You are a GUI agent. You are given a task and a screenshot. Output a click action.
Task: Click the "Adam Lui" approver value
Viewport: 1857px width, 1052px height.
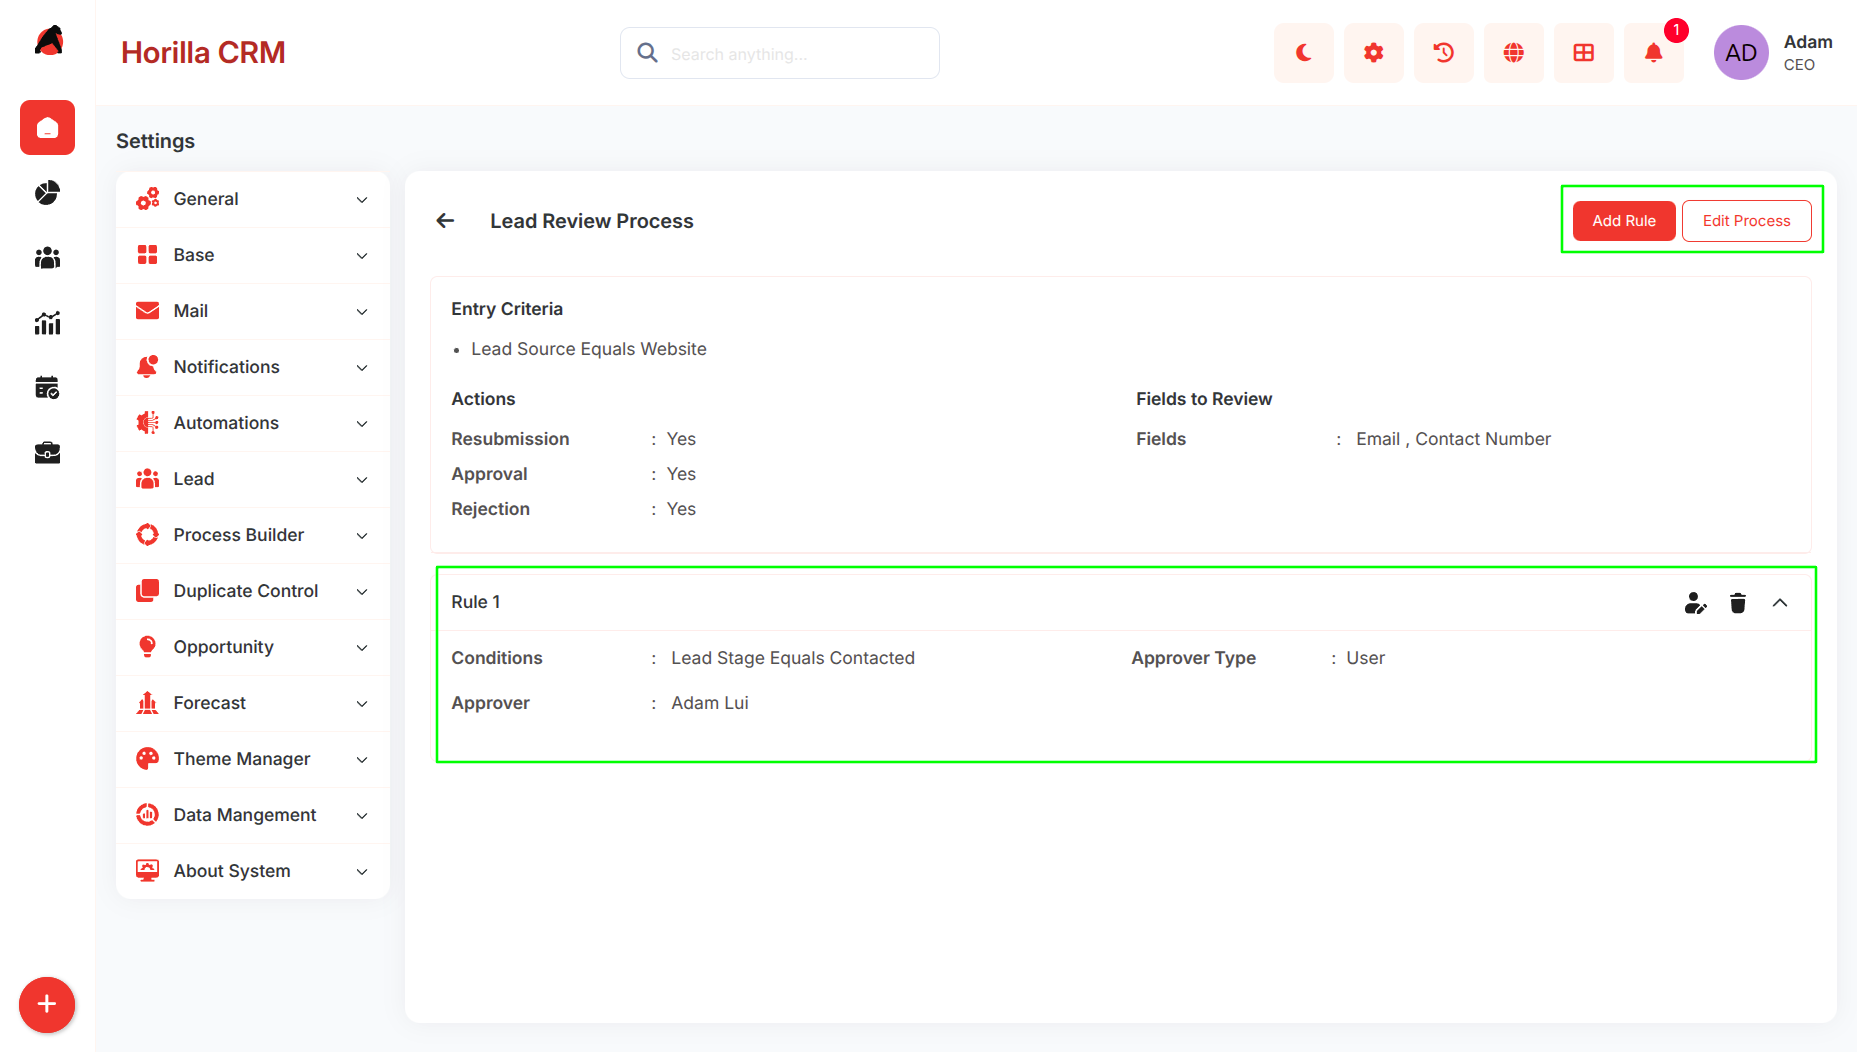(x=710, y=703)
